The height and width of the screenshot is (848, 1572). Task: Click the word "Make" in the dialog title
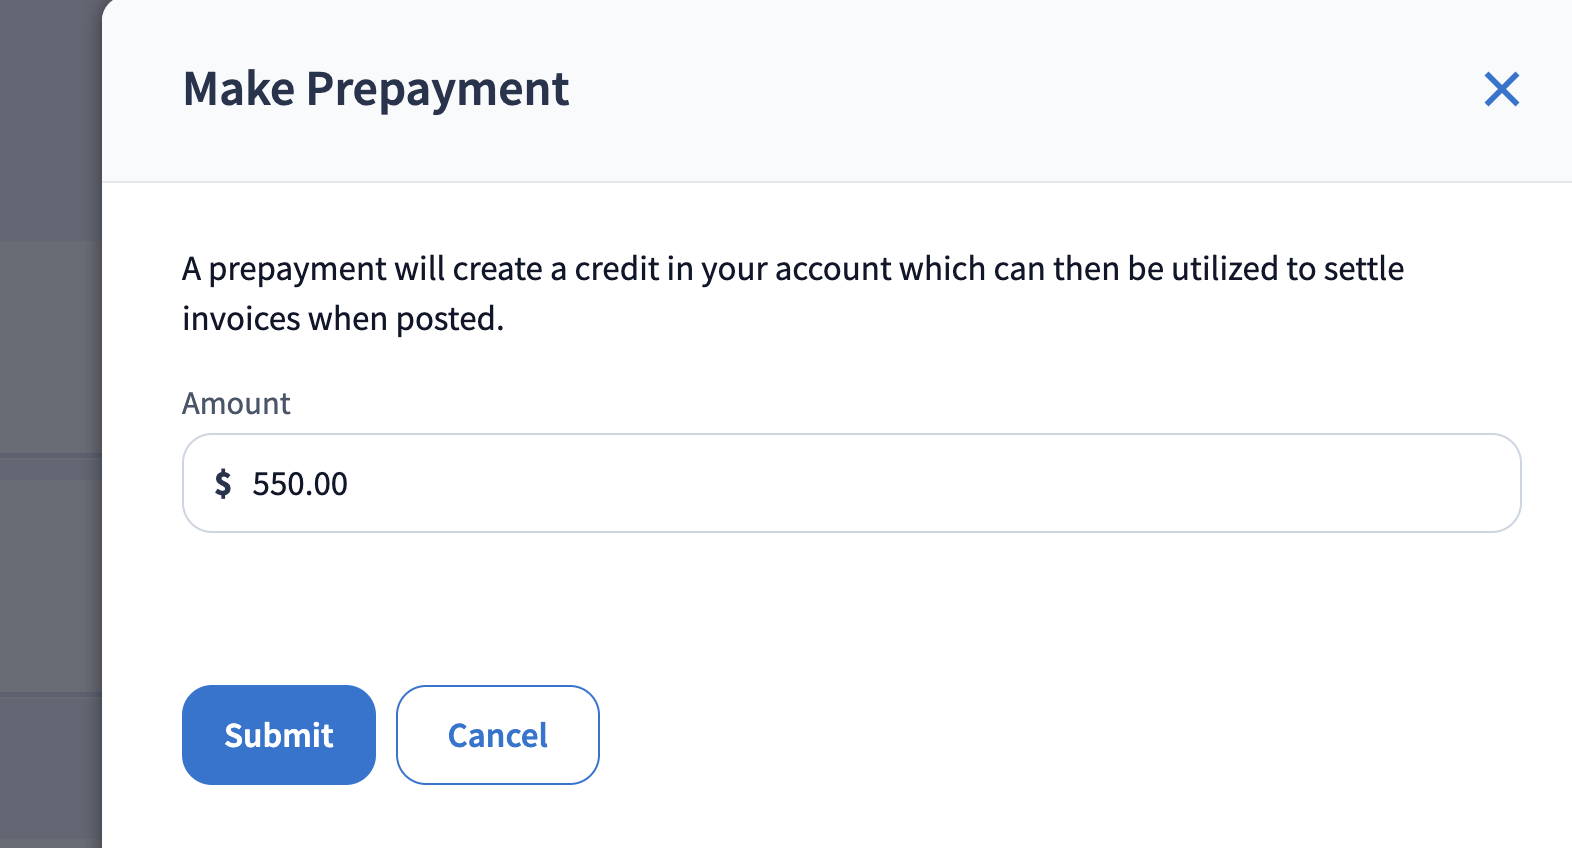[239, 89]
